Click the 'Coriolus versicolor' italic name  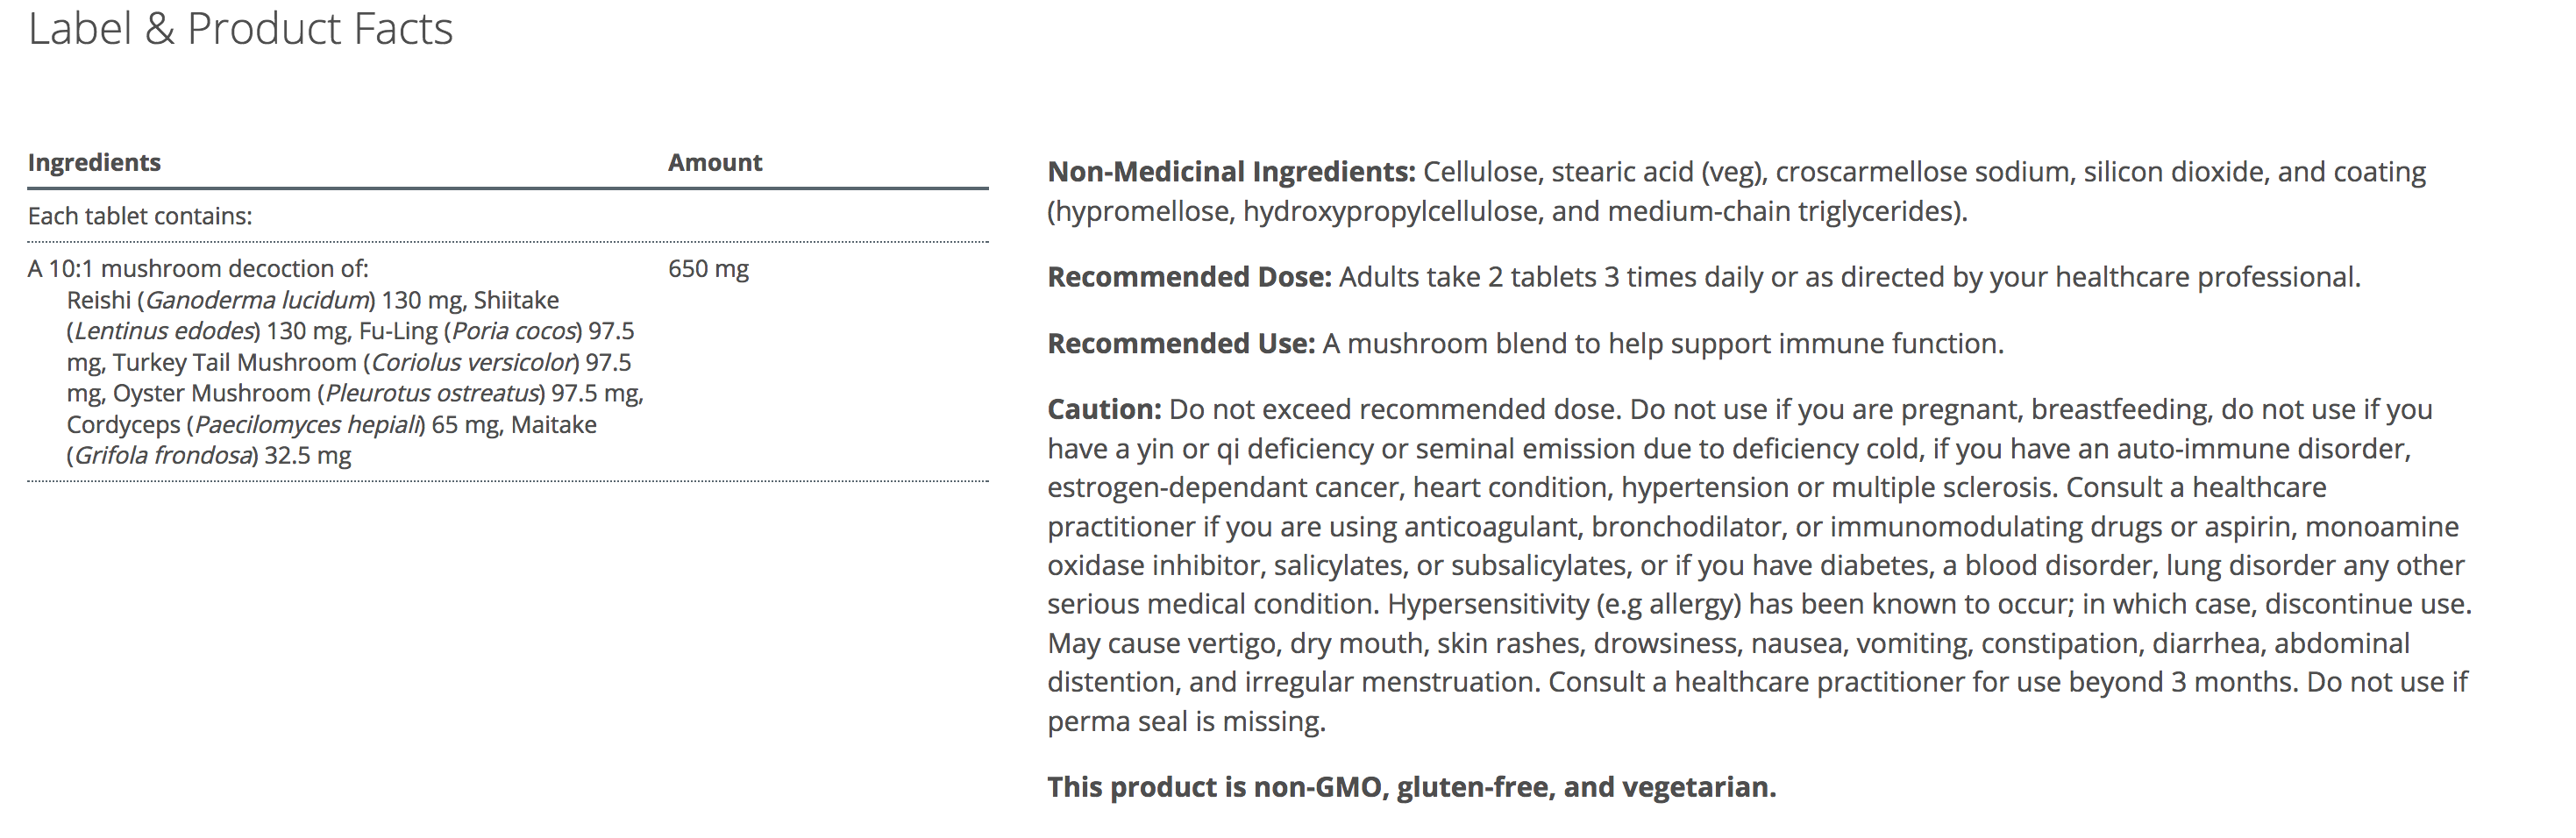474,362
